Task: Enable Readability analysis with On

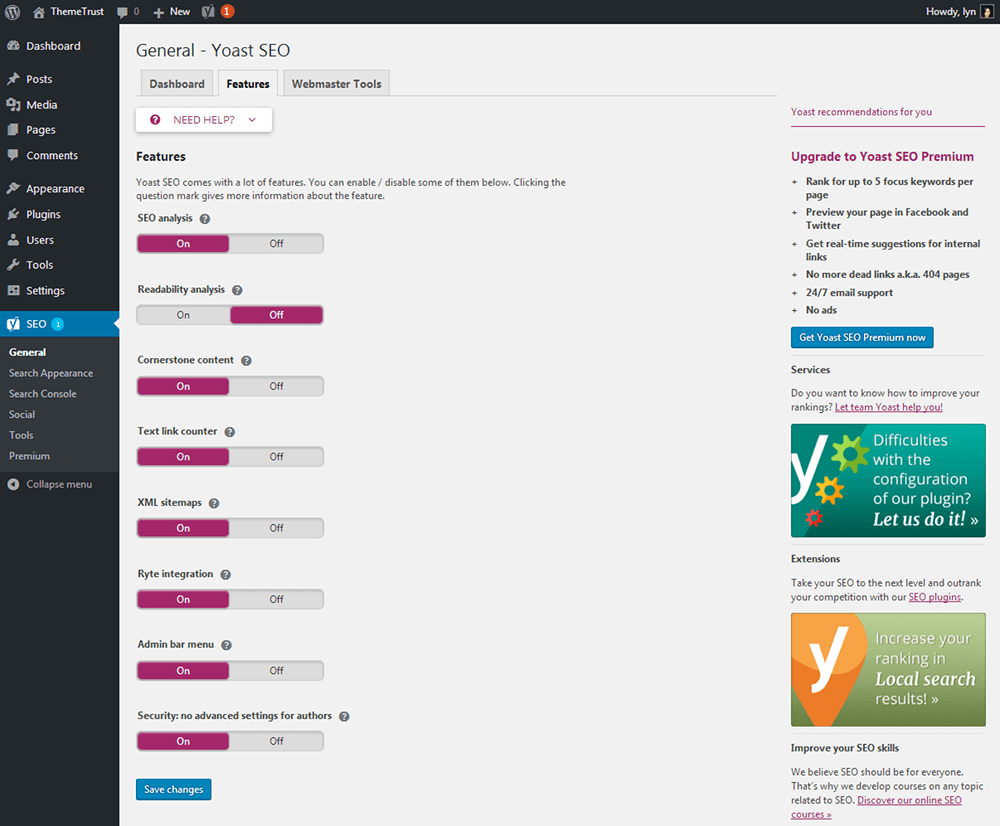Action: (183, 315)
